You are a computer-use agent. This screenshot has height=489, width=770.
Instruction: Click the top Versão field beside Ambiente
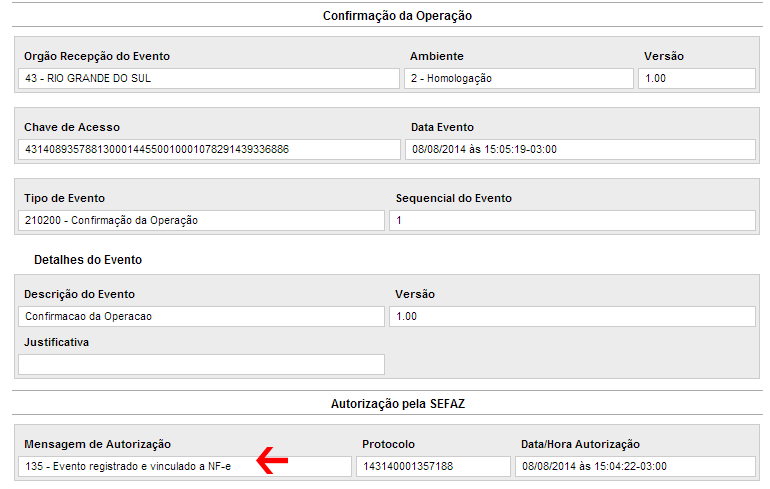click(696, 78)
